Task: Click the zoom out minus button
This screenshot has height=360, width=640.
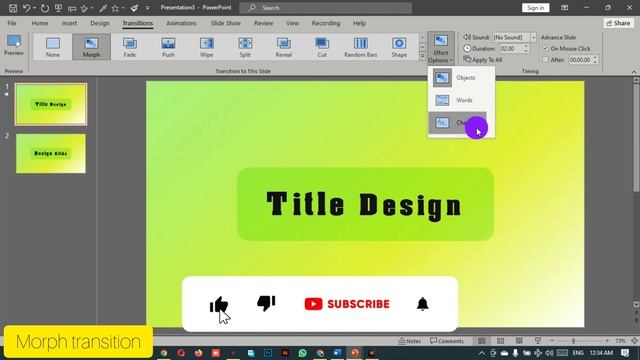Action: [x=552, y=341]
